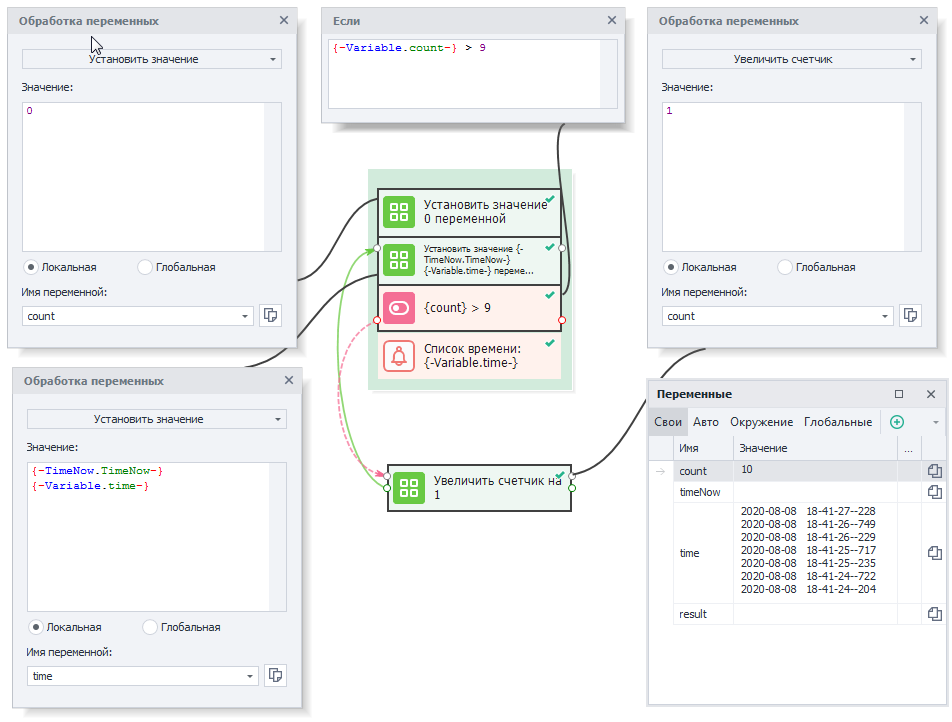Click copy icon in the result variable row
Image resolution: width=952 pixels, height=722 pixels.
click(x=934, y=614)
